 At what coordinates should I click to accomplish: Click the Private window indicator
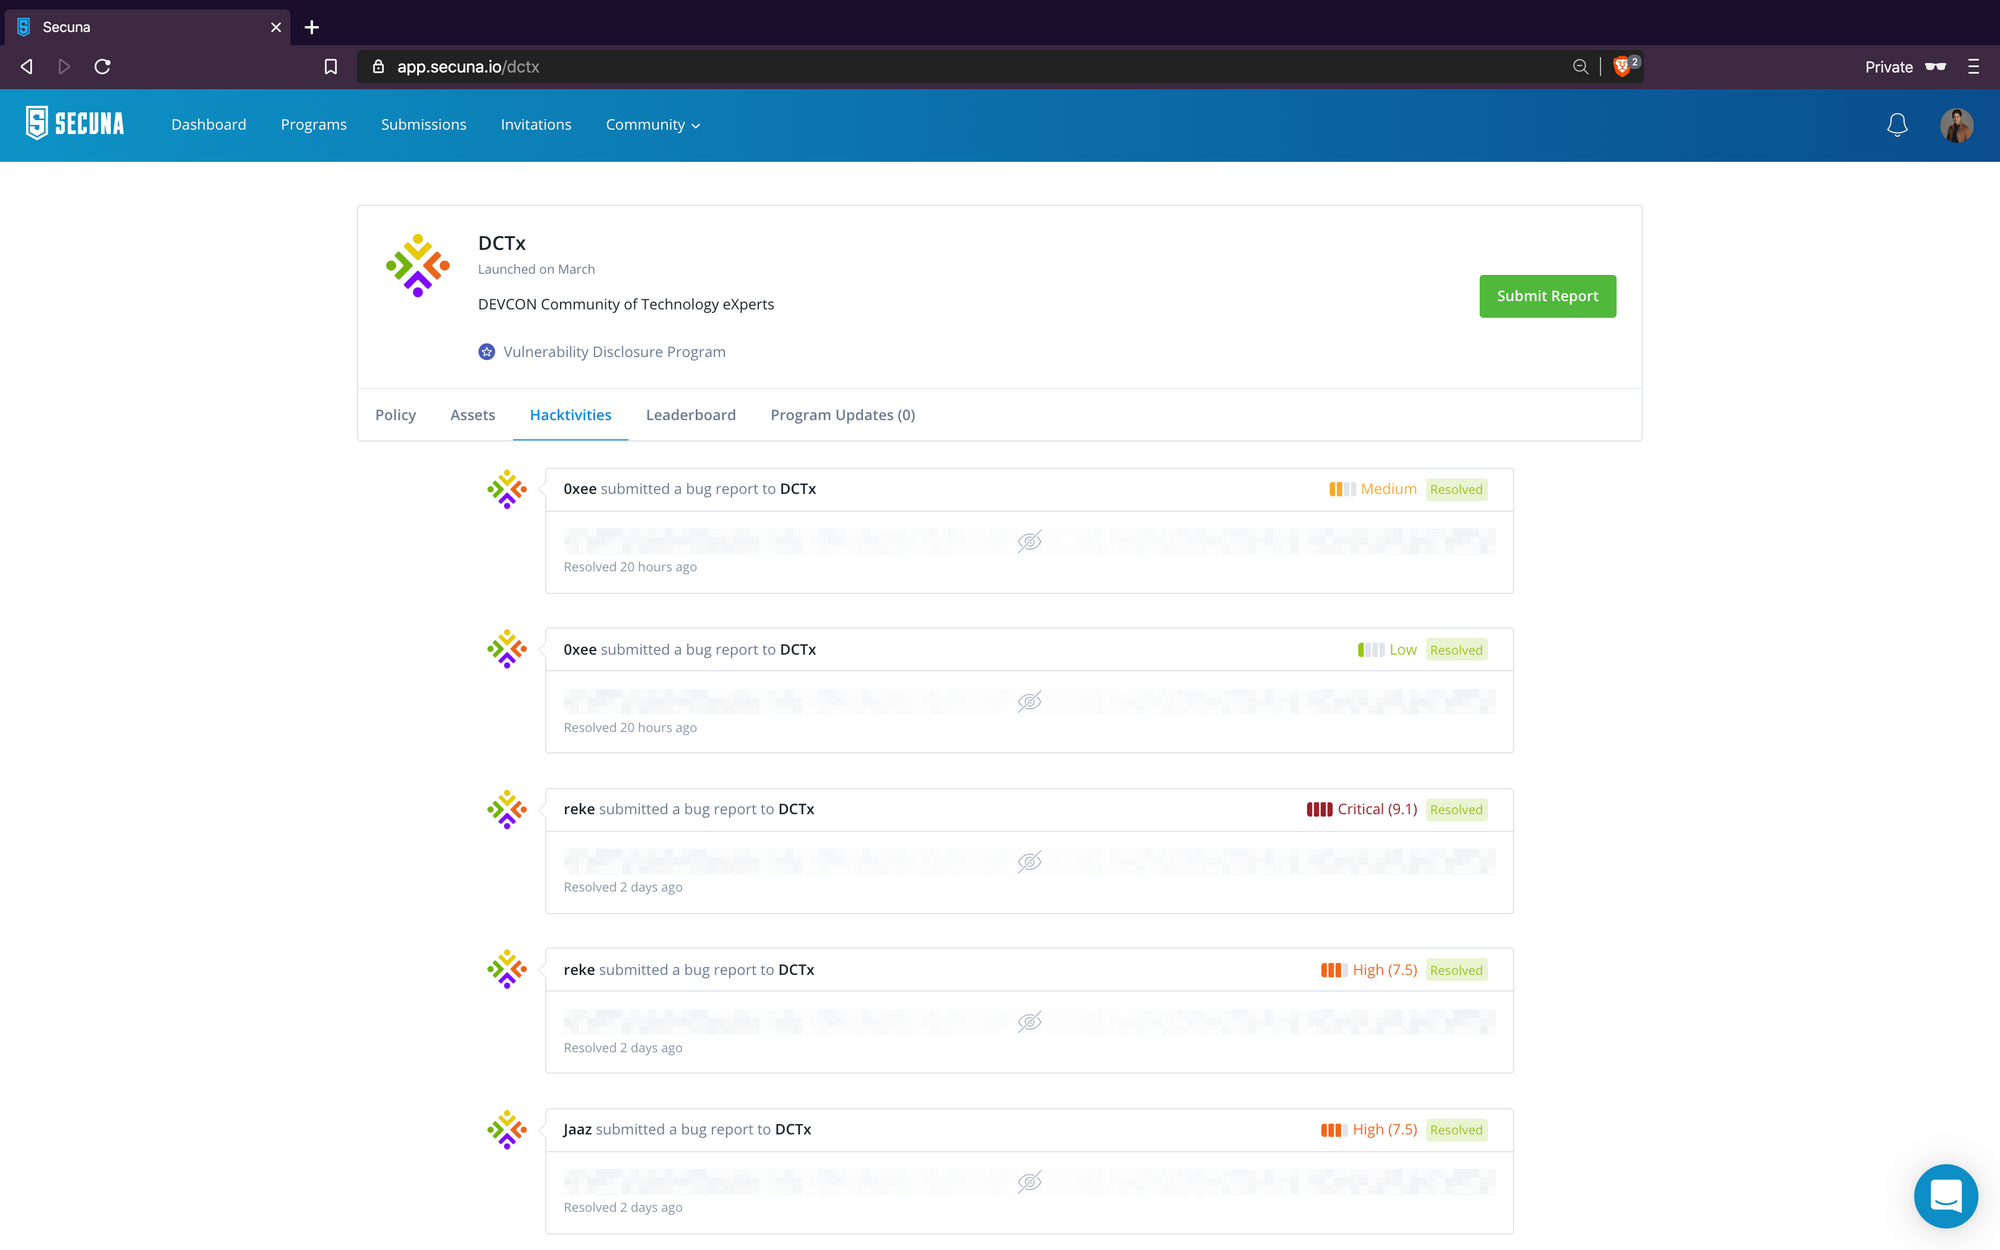click(1905, 67)
